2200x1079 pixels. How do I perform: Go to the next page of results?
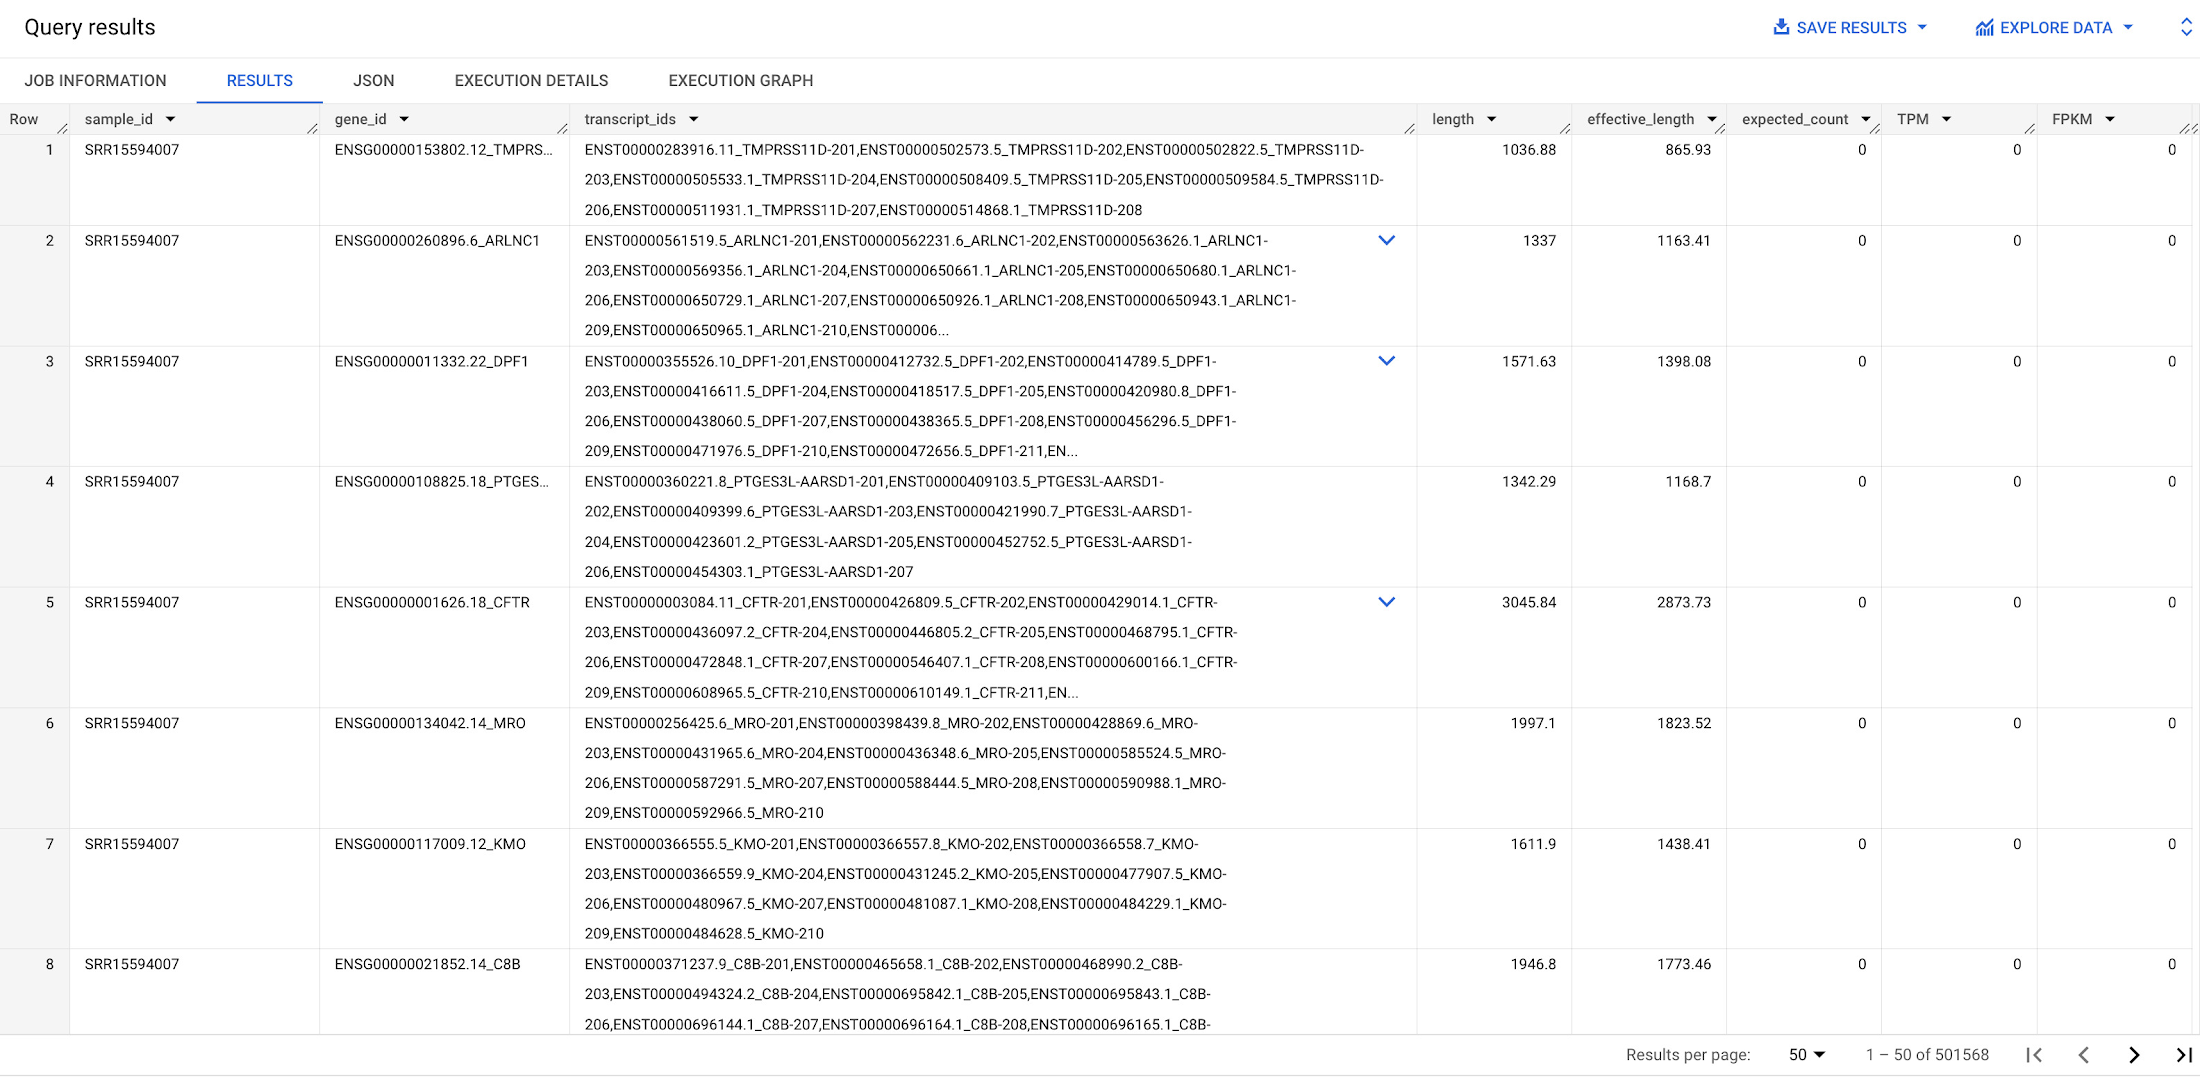click(2134, 1055)
